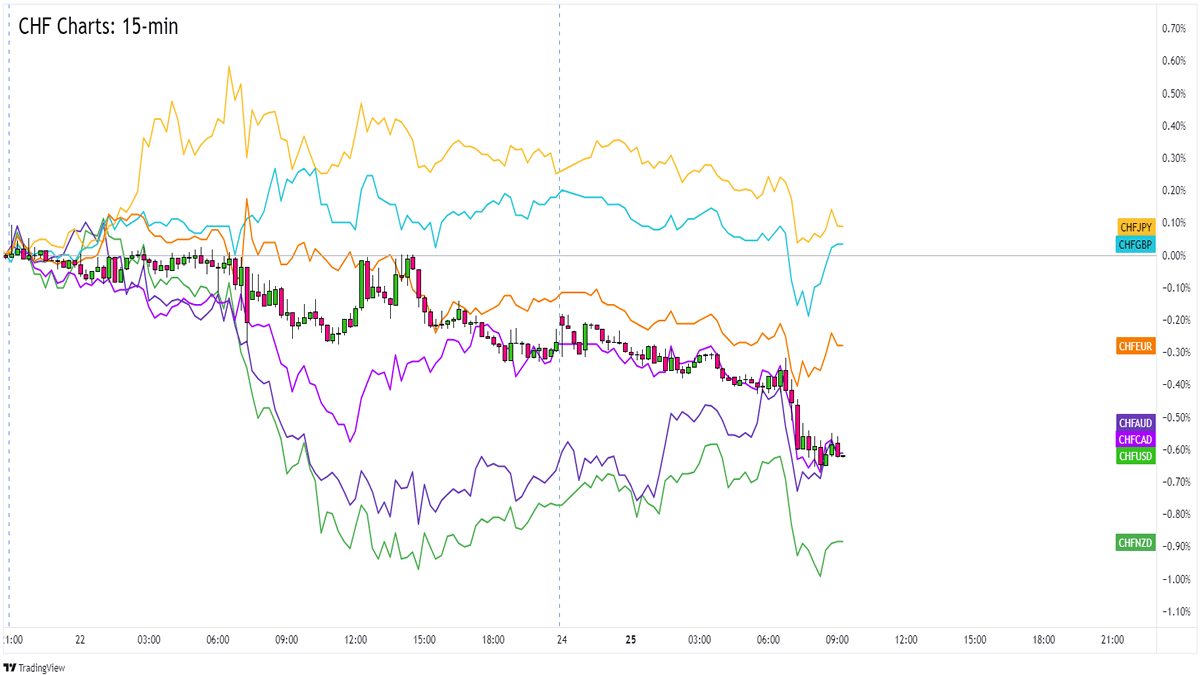Select the CHFJPY series label
This screenshot has width=1200, height=675.
pos(1136,226)
